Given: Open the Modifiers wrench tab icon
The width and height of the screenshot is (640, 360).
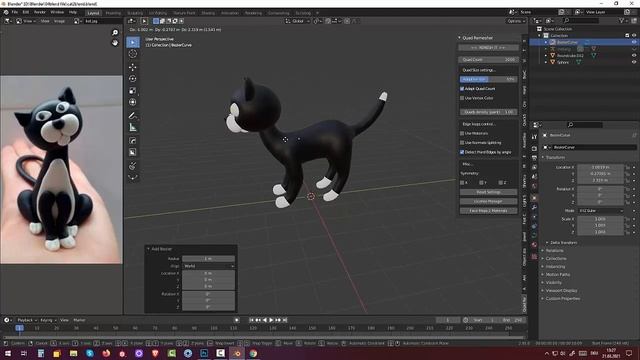Looking at the screenshot, I should tap(534, 207).
